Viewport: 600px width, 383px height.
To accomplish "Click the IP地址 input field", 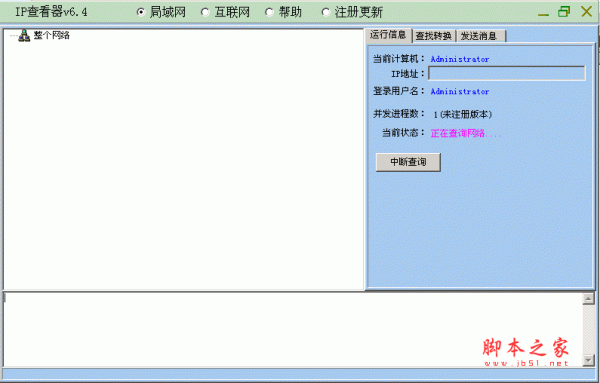I will click(x=507, y=73).
